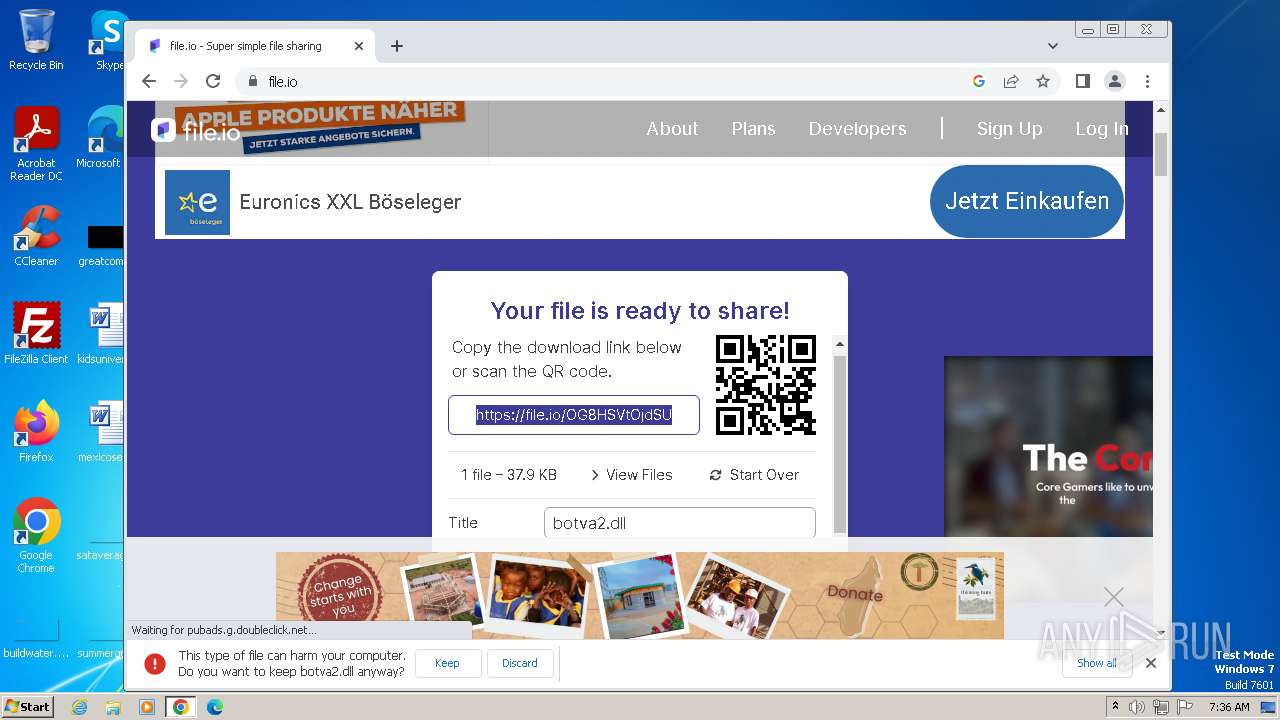Close the downloads bar
The height and width of the screenshot is (720, 1280).
pos(1151,663)
